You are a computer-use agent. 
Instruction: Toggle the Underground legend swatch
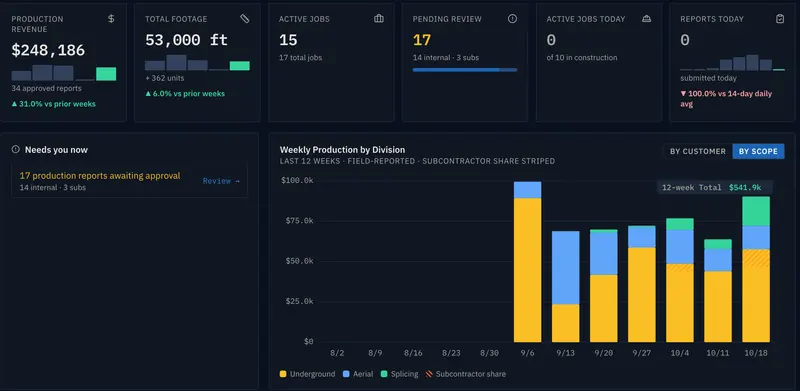(x=283, y=374)
